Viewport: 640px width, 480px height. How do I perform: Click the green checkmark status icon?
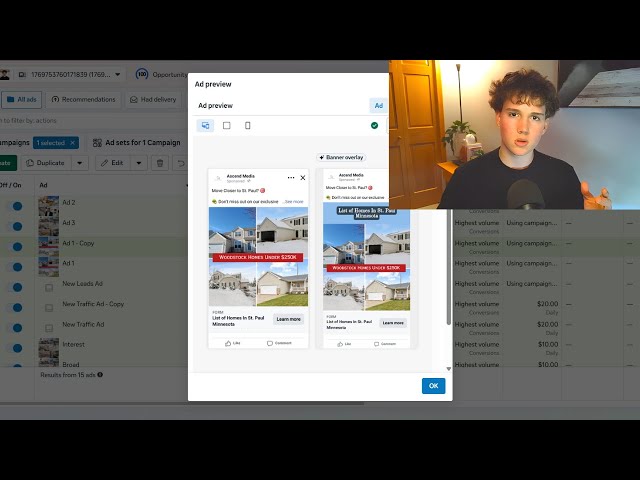374,125
